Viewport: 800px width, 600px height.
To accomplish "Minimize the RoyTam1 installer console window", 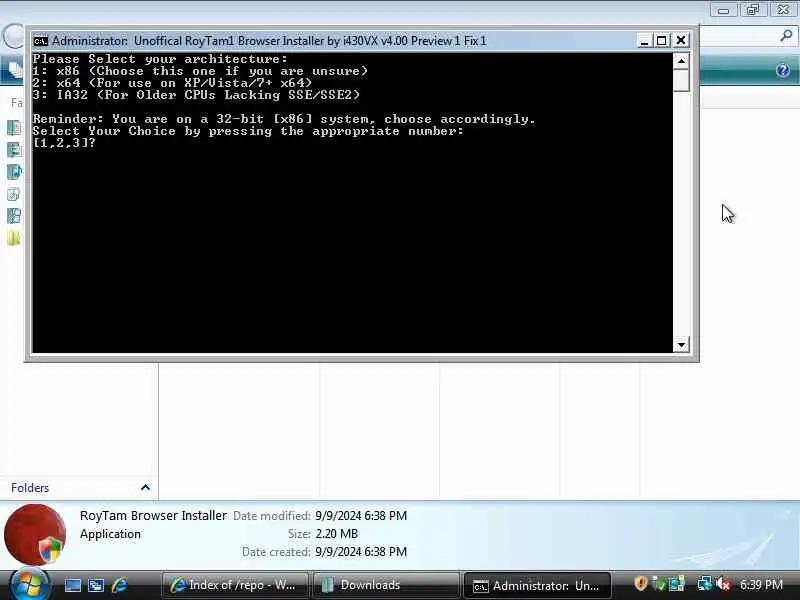I will click(x=644, y=40).
